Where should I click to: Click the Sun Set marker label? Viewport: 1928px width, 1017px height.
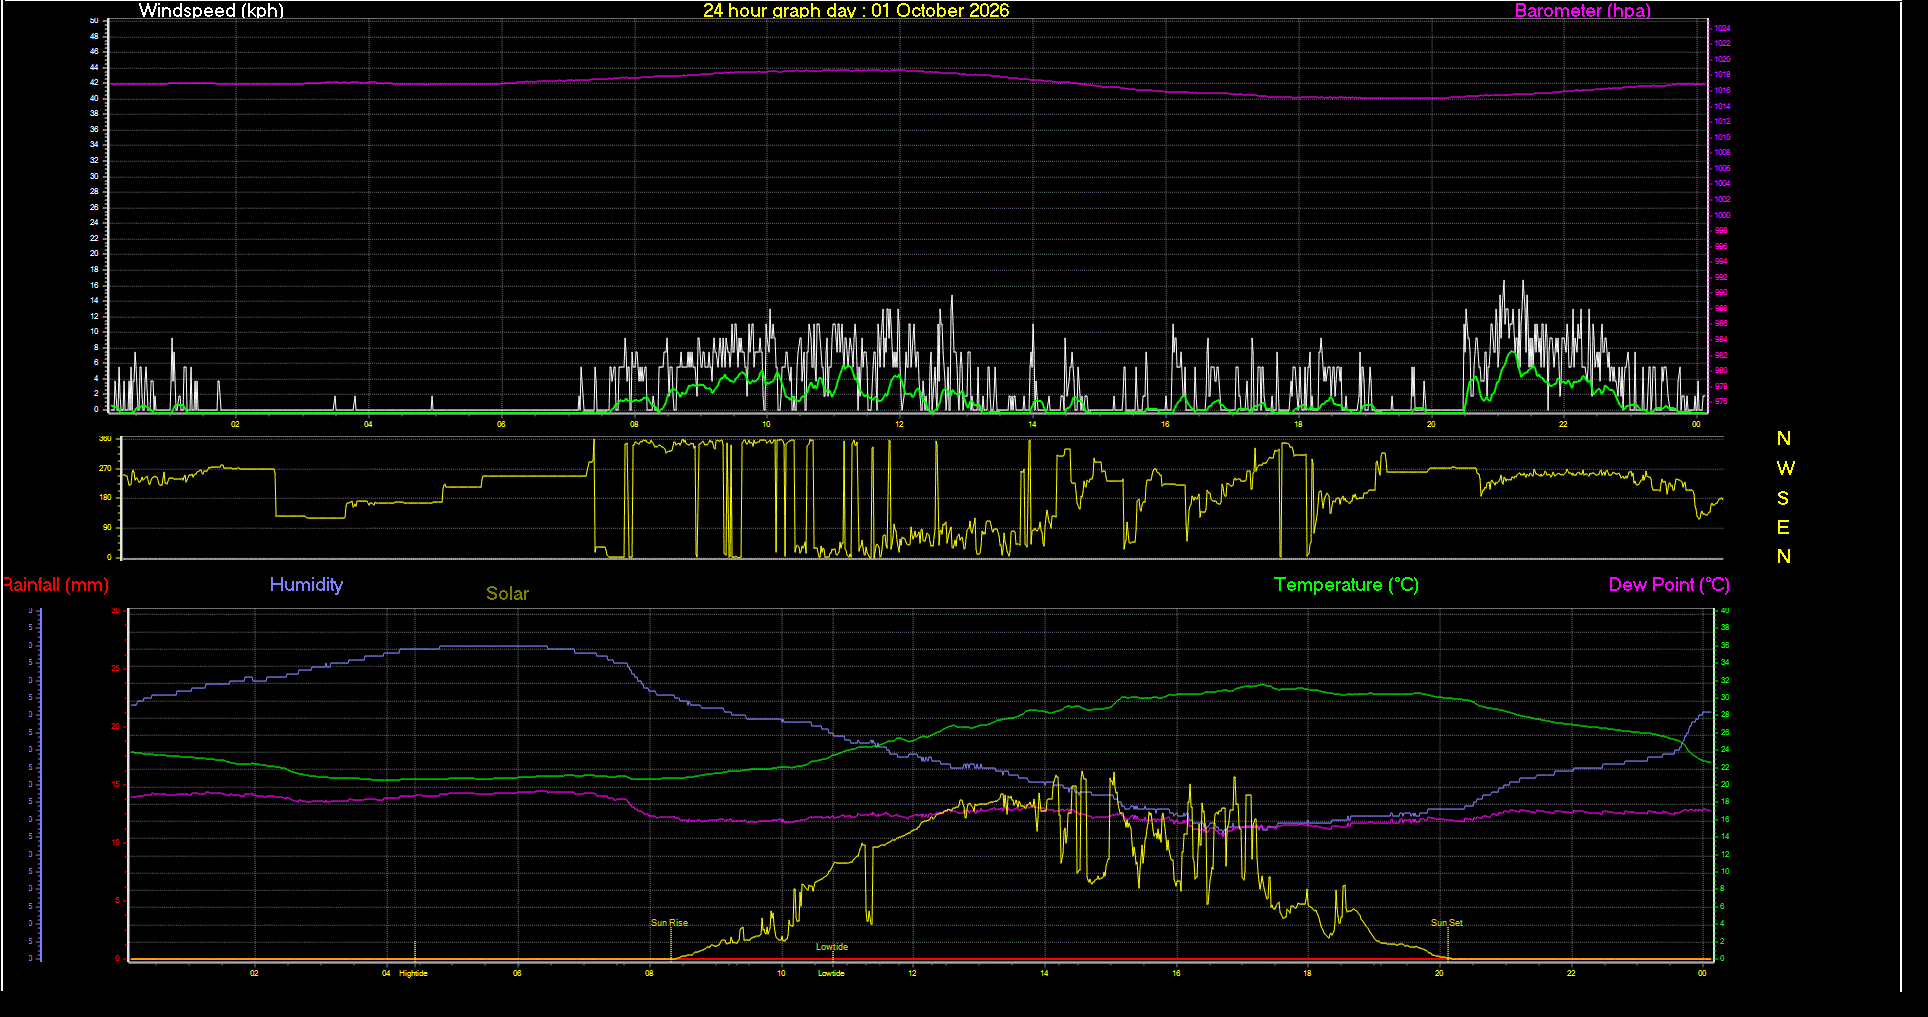[x=1446, y=923]
